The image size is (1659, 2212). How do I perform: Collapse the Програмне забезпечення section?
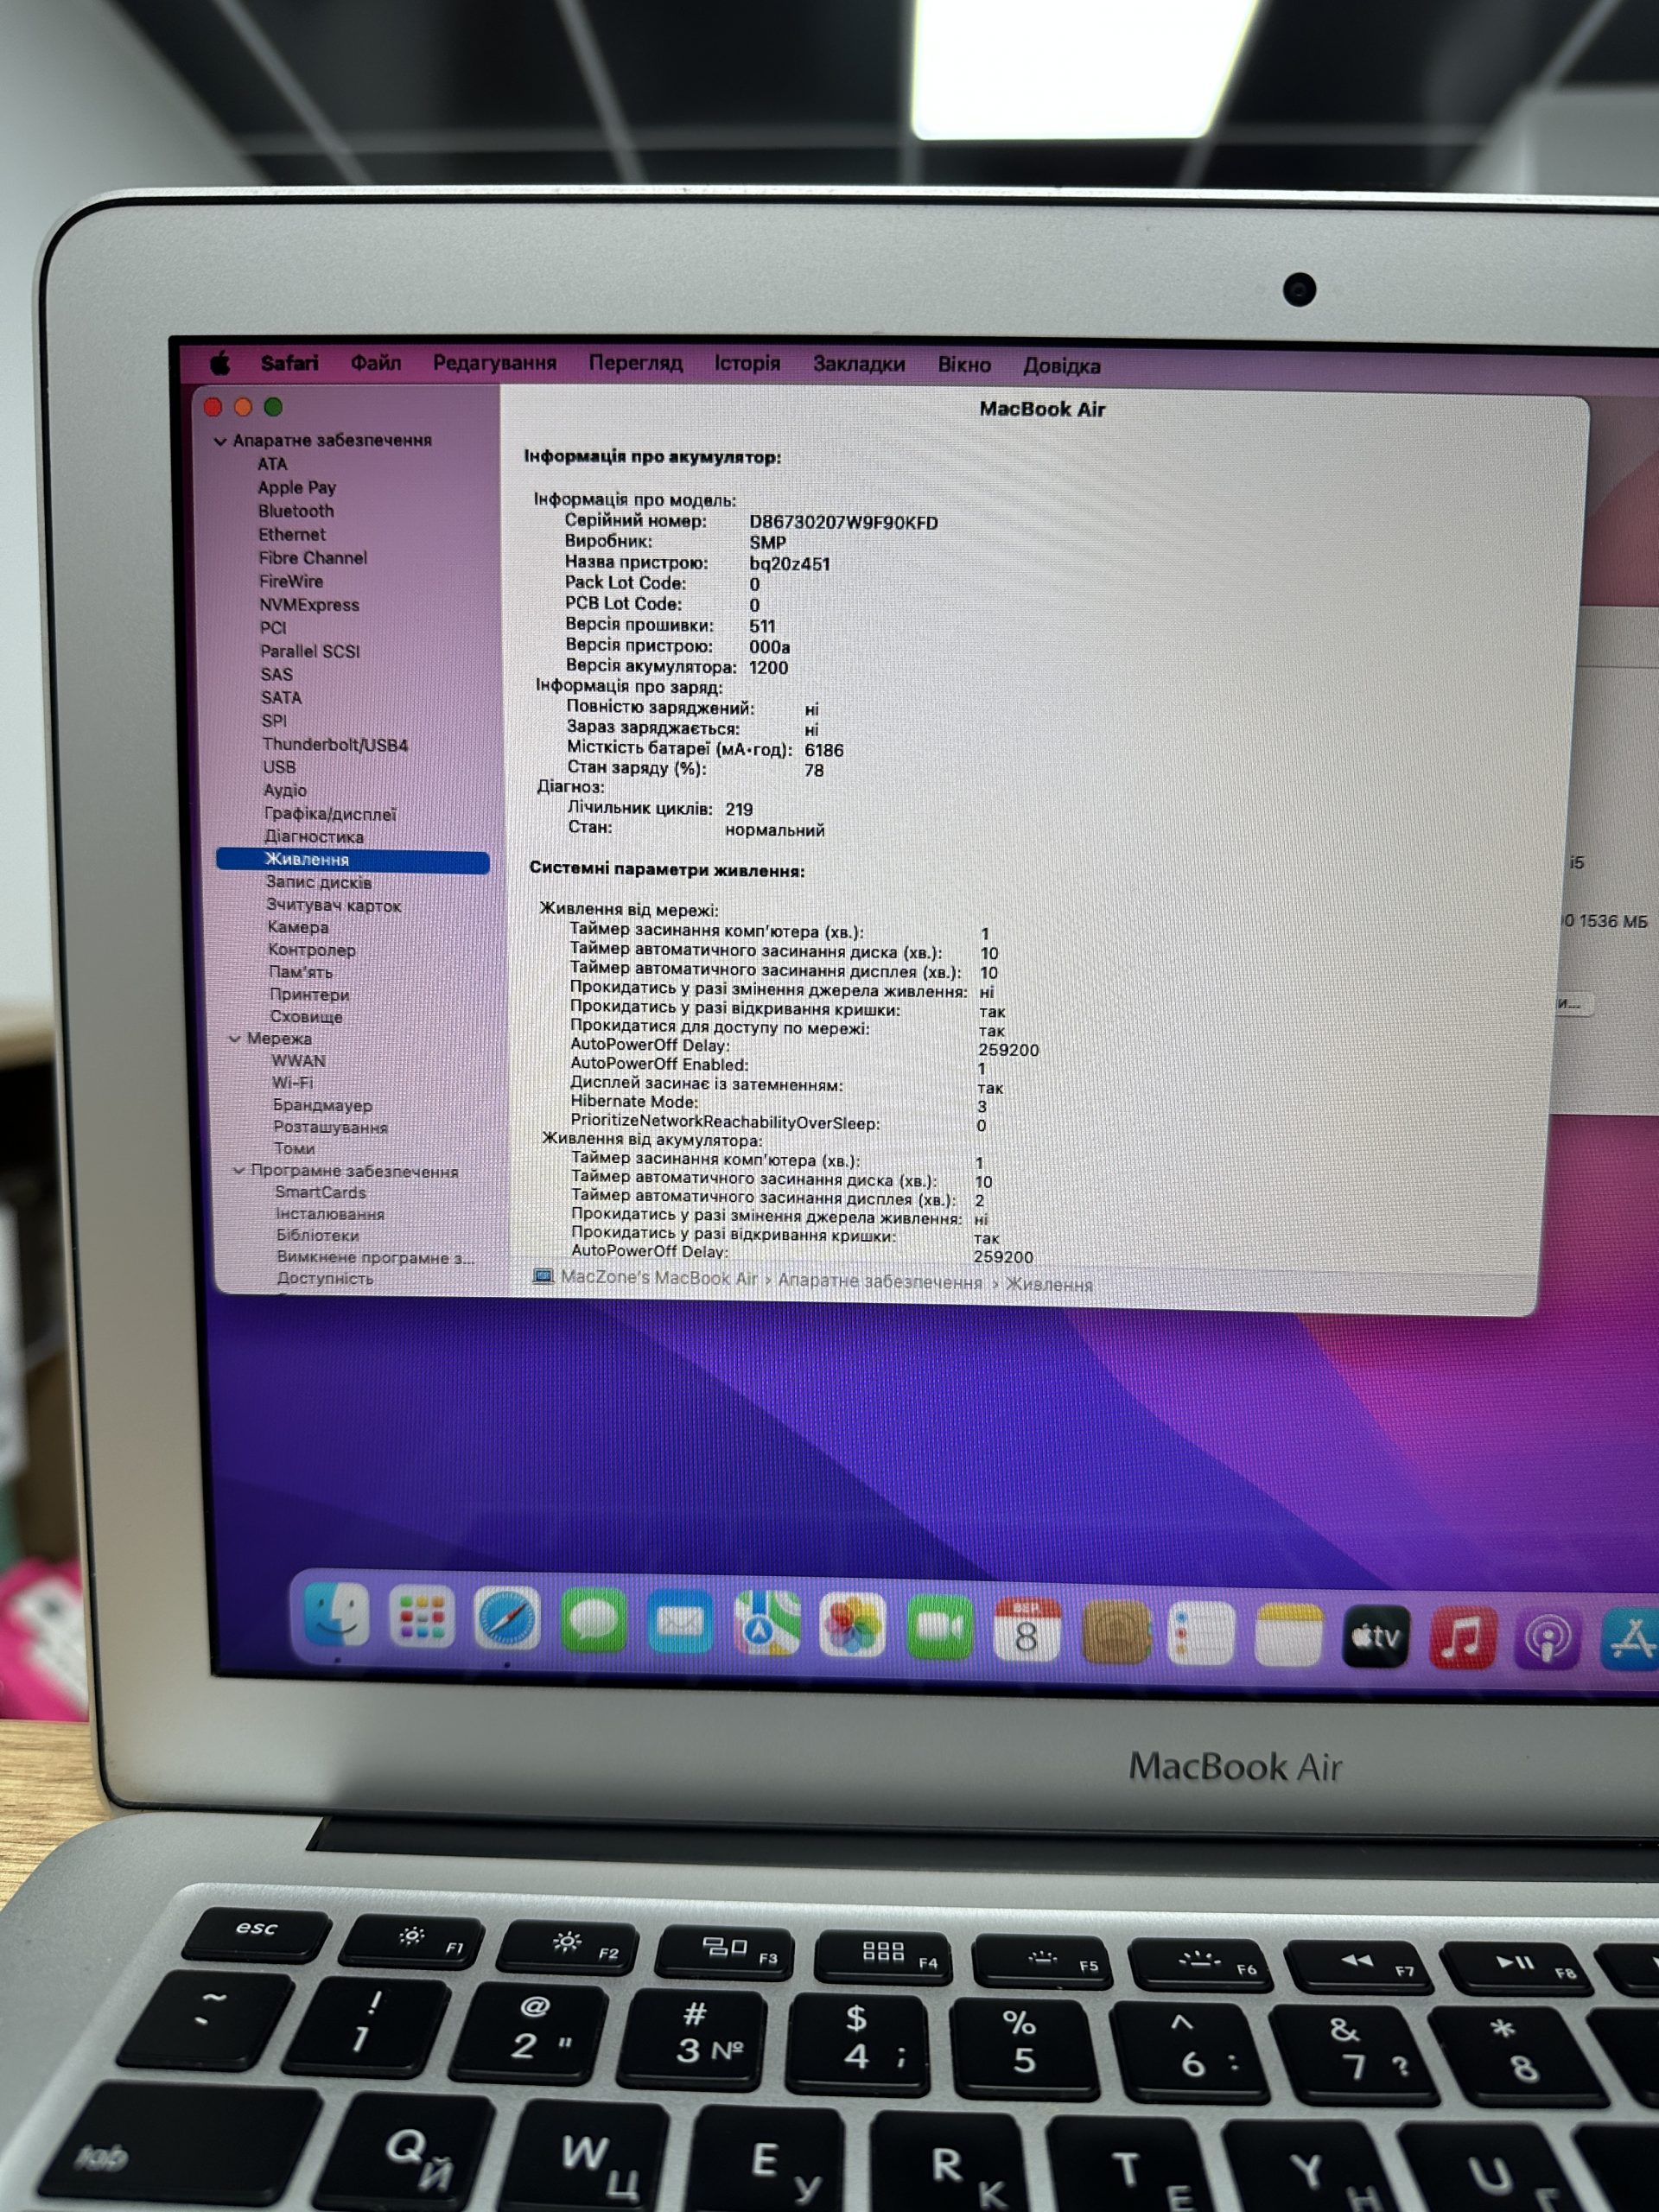pos(239,1170)
